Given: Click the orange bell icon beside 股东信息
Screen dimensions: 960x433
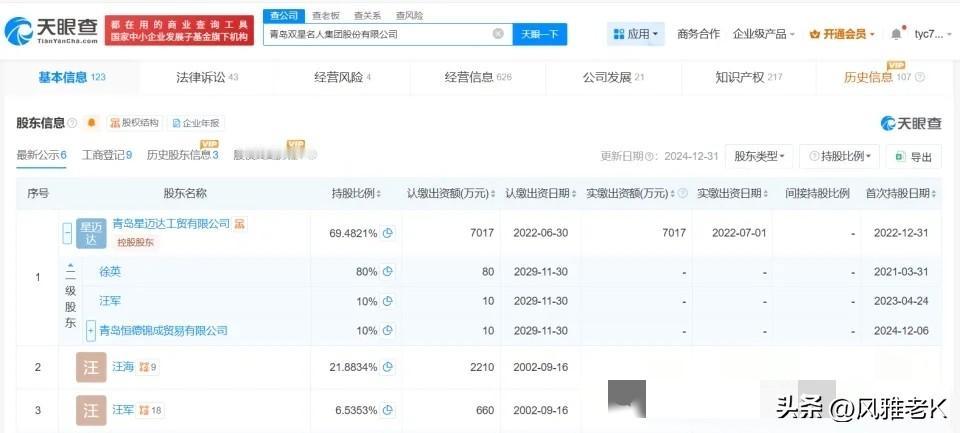Looking at the screenshot, I should point(91,123).
